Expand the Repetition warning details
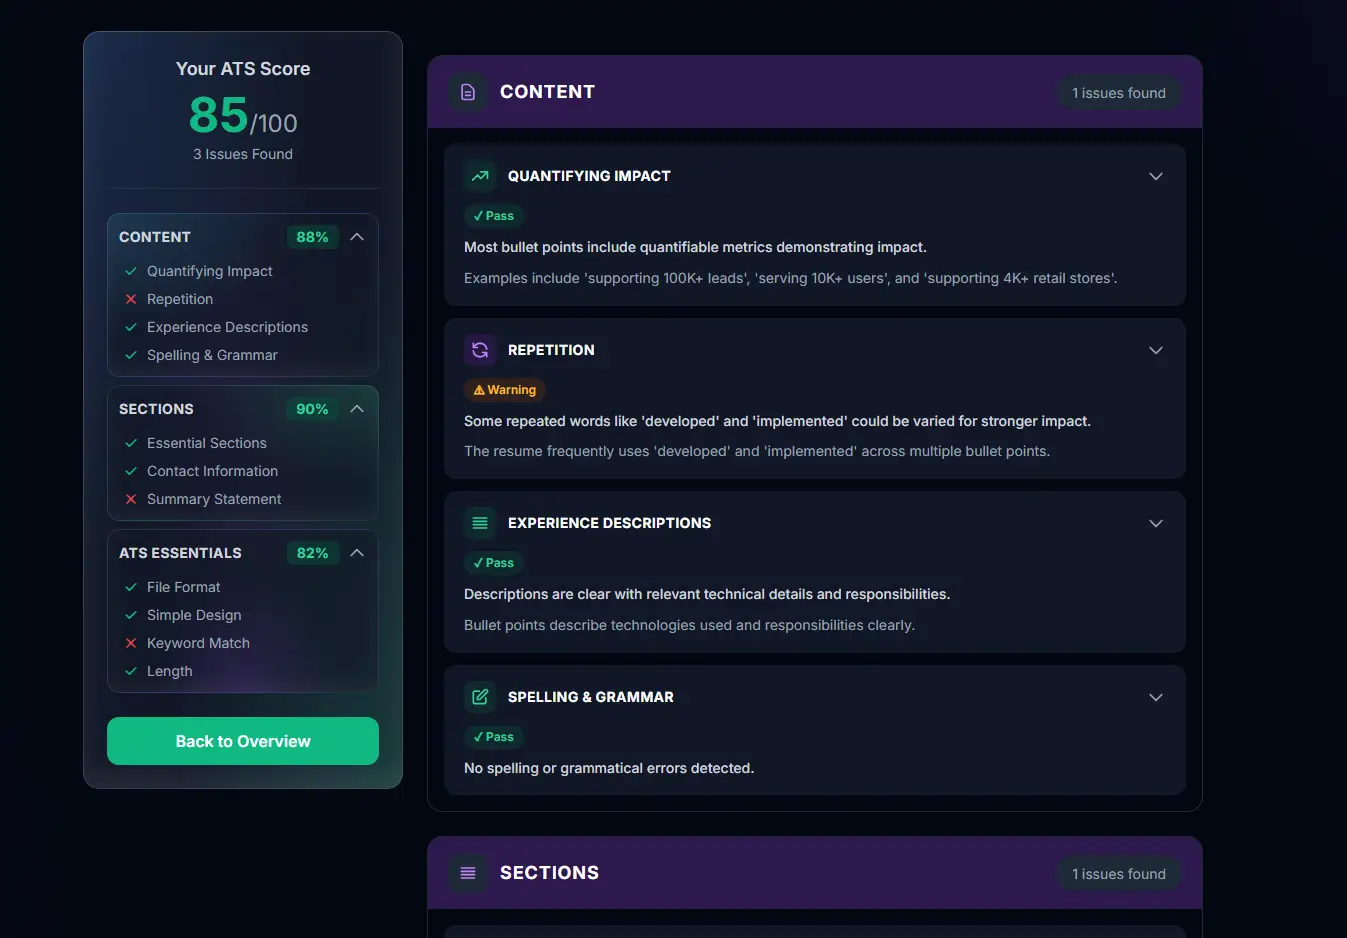The width and height of the screenshot is (1347, 938). [x=1155, y=350]
